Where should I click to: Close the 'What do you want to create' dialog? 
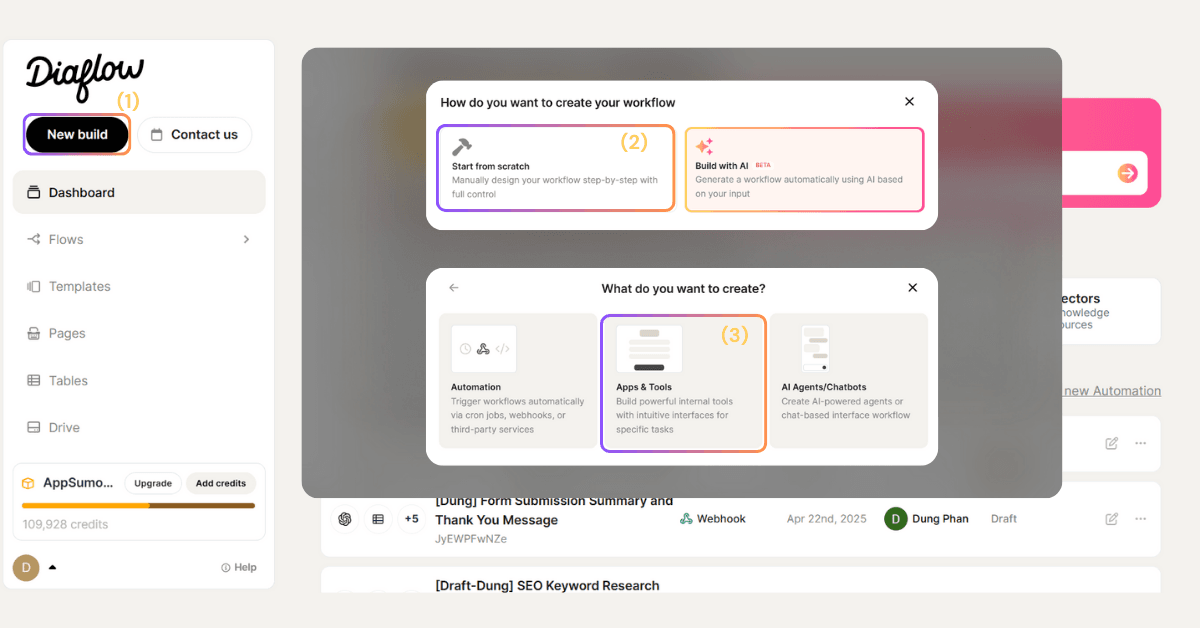(912, 288)
